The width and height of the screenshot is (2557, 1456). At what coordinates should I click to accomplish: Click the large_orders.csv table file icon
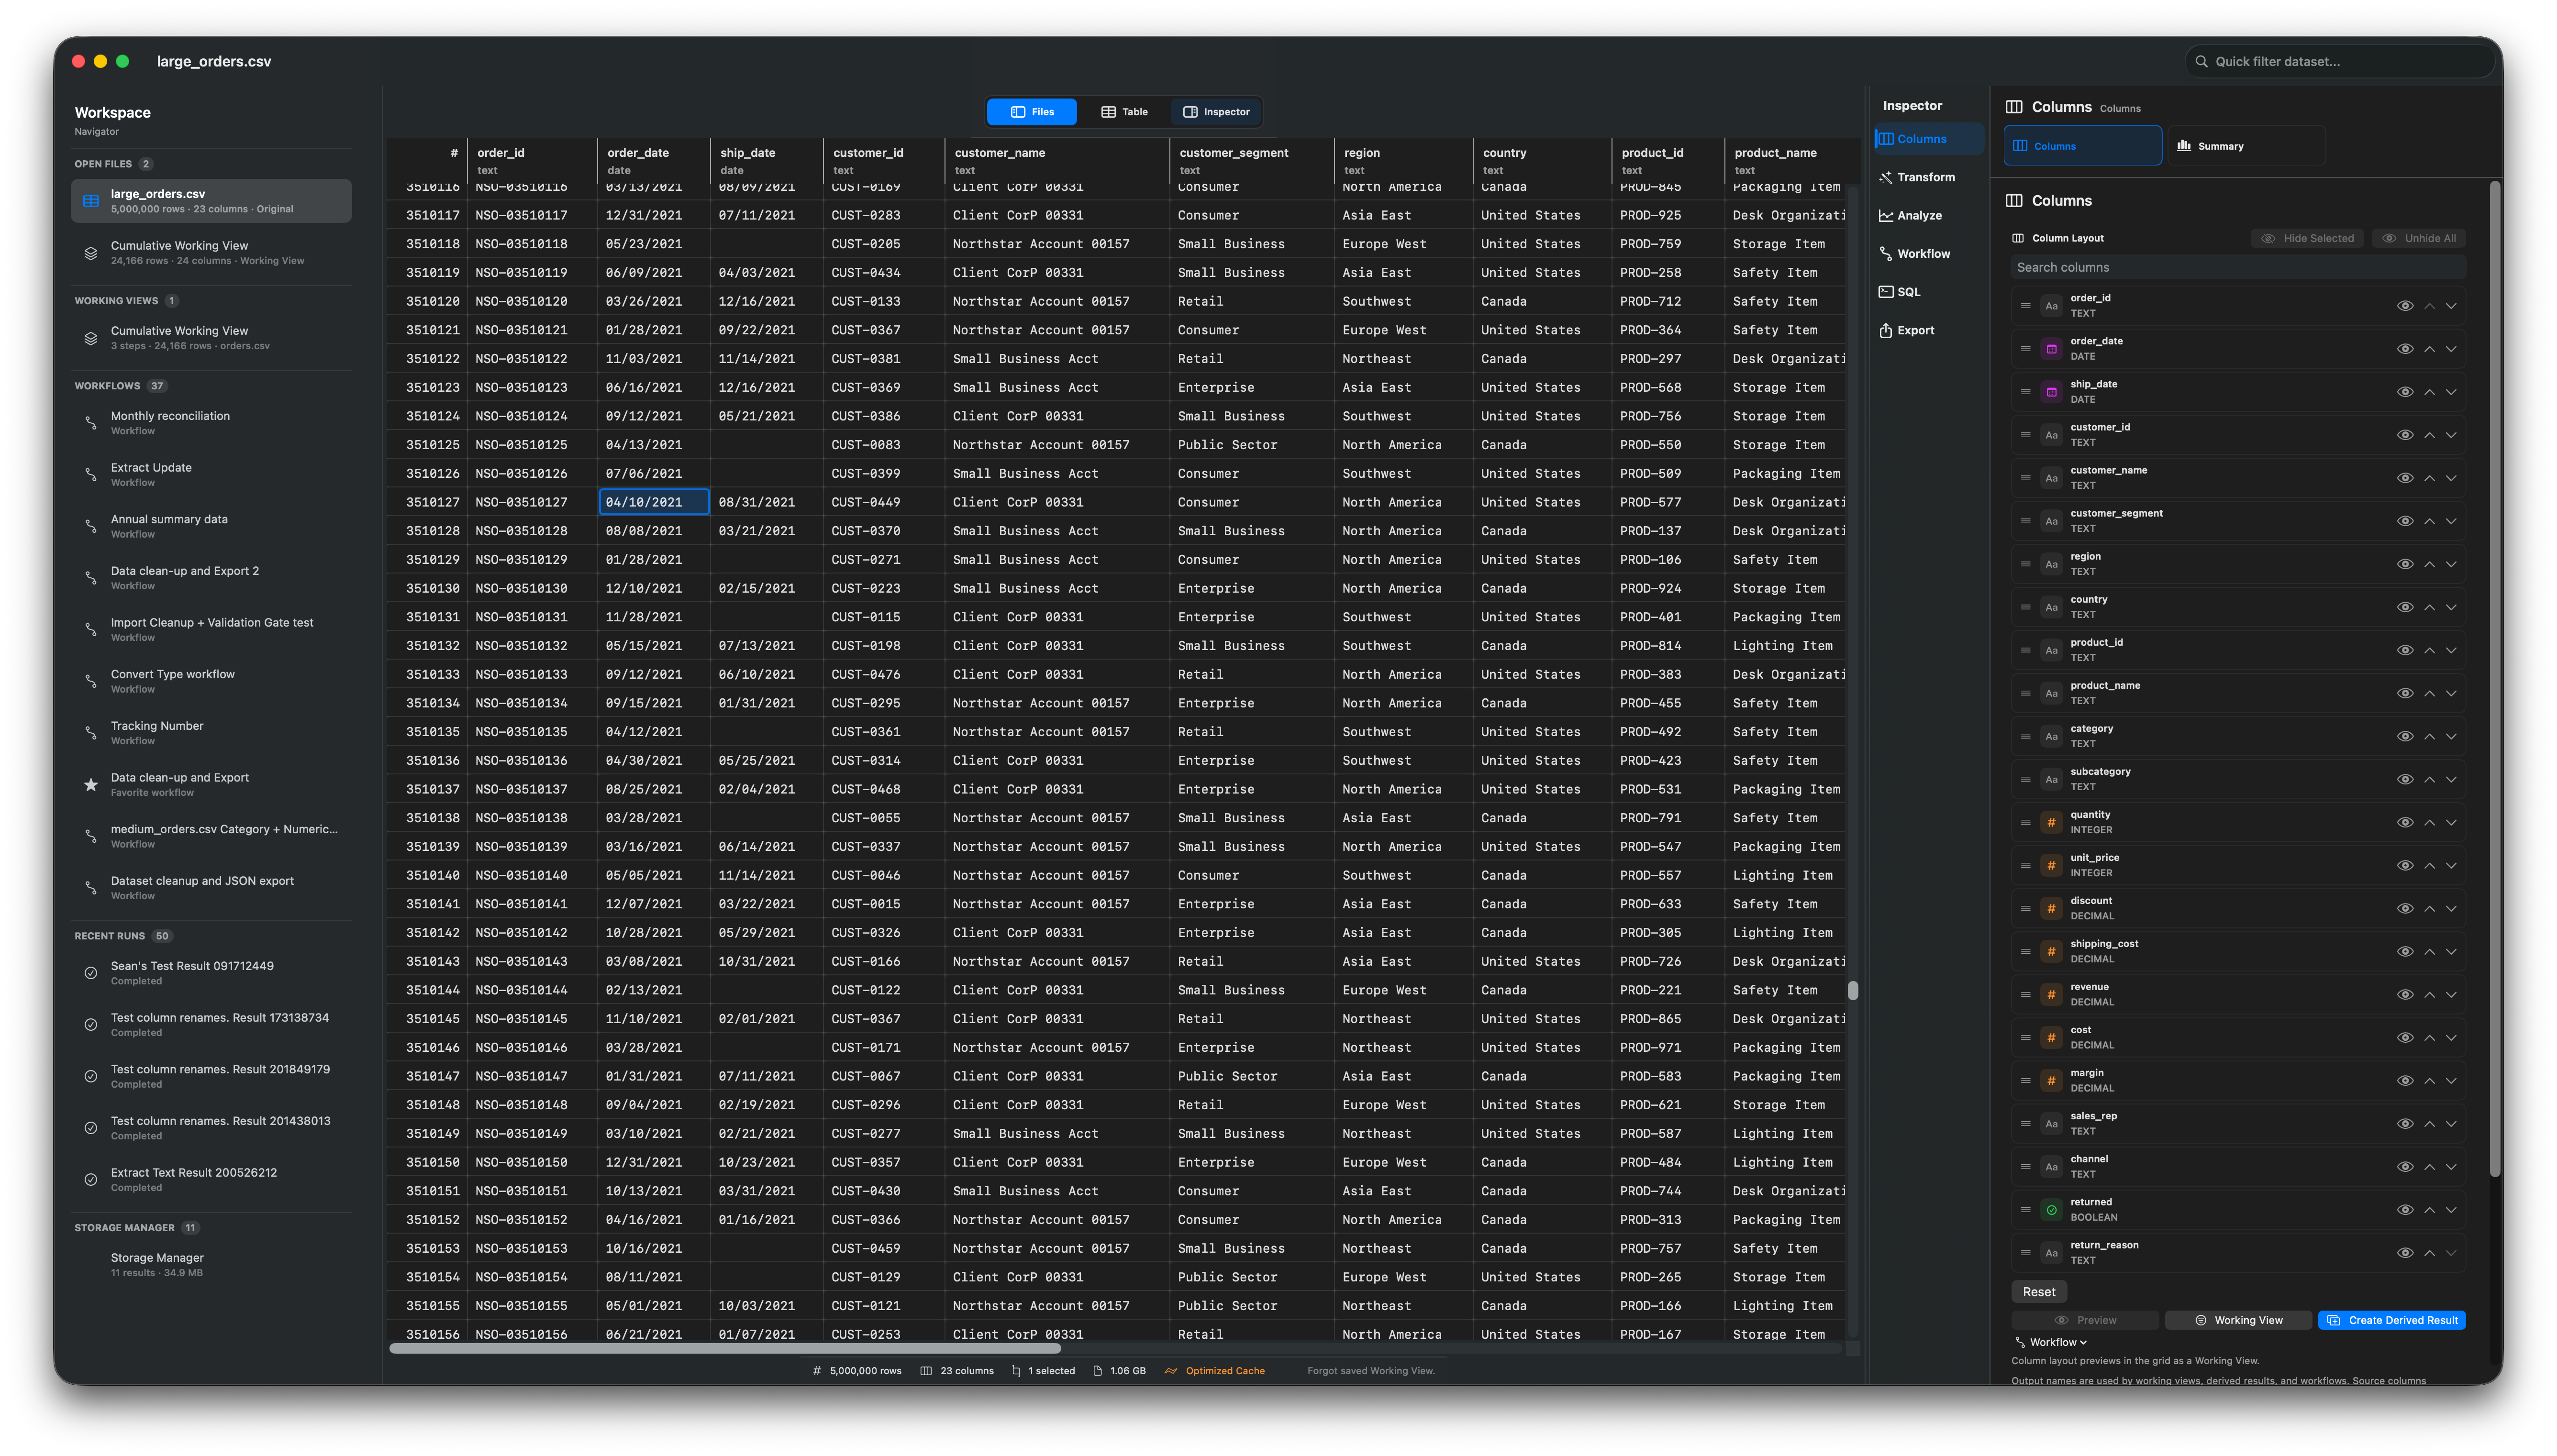(x=91, y=201)
